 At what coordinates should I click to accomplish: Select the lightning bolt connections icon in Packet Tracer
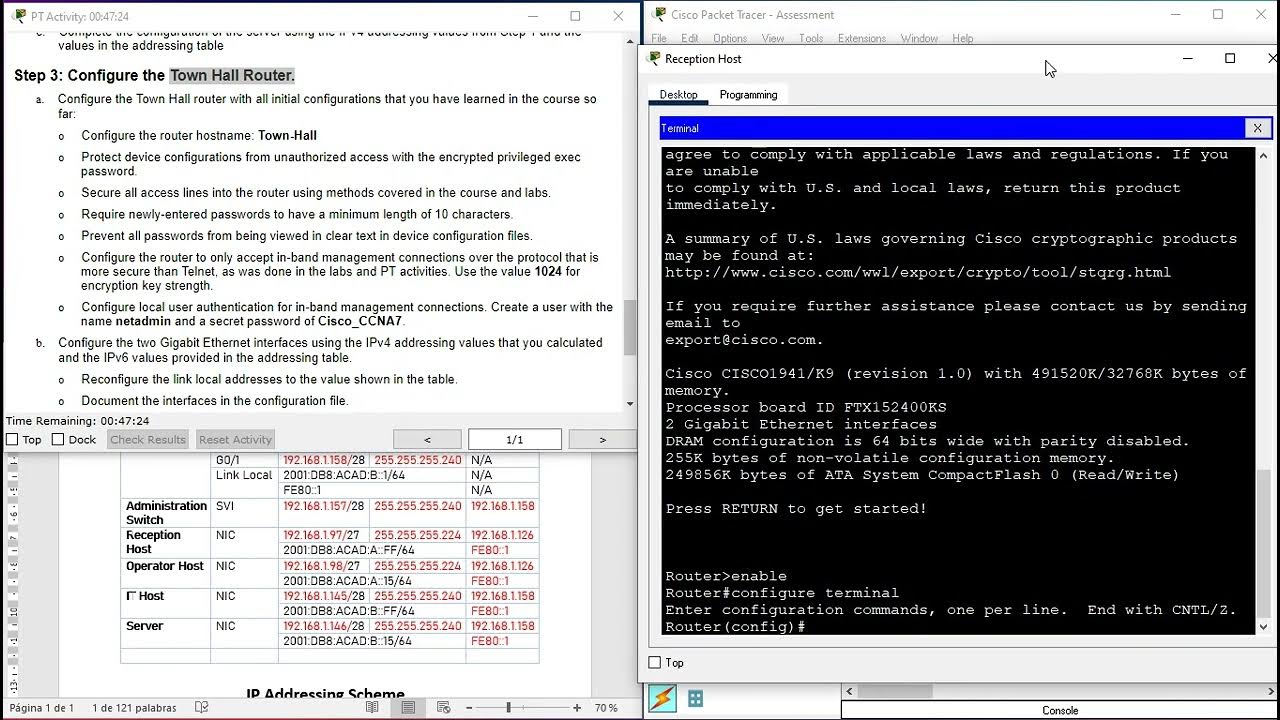[x=662, y=698]
